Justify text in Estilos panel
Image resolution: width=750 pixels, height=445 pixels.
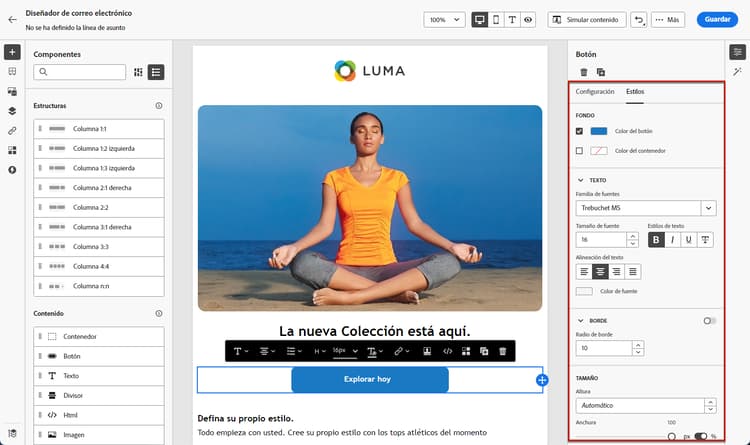[633, 272]
